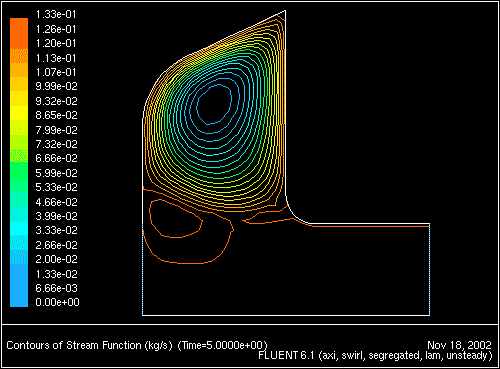Image resolution: width=500 pixels, height=369 pixels.
Task: Click the orange line along the right channel wall
Action: pyautogui.click(x=370, y=226)
